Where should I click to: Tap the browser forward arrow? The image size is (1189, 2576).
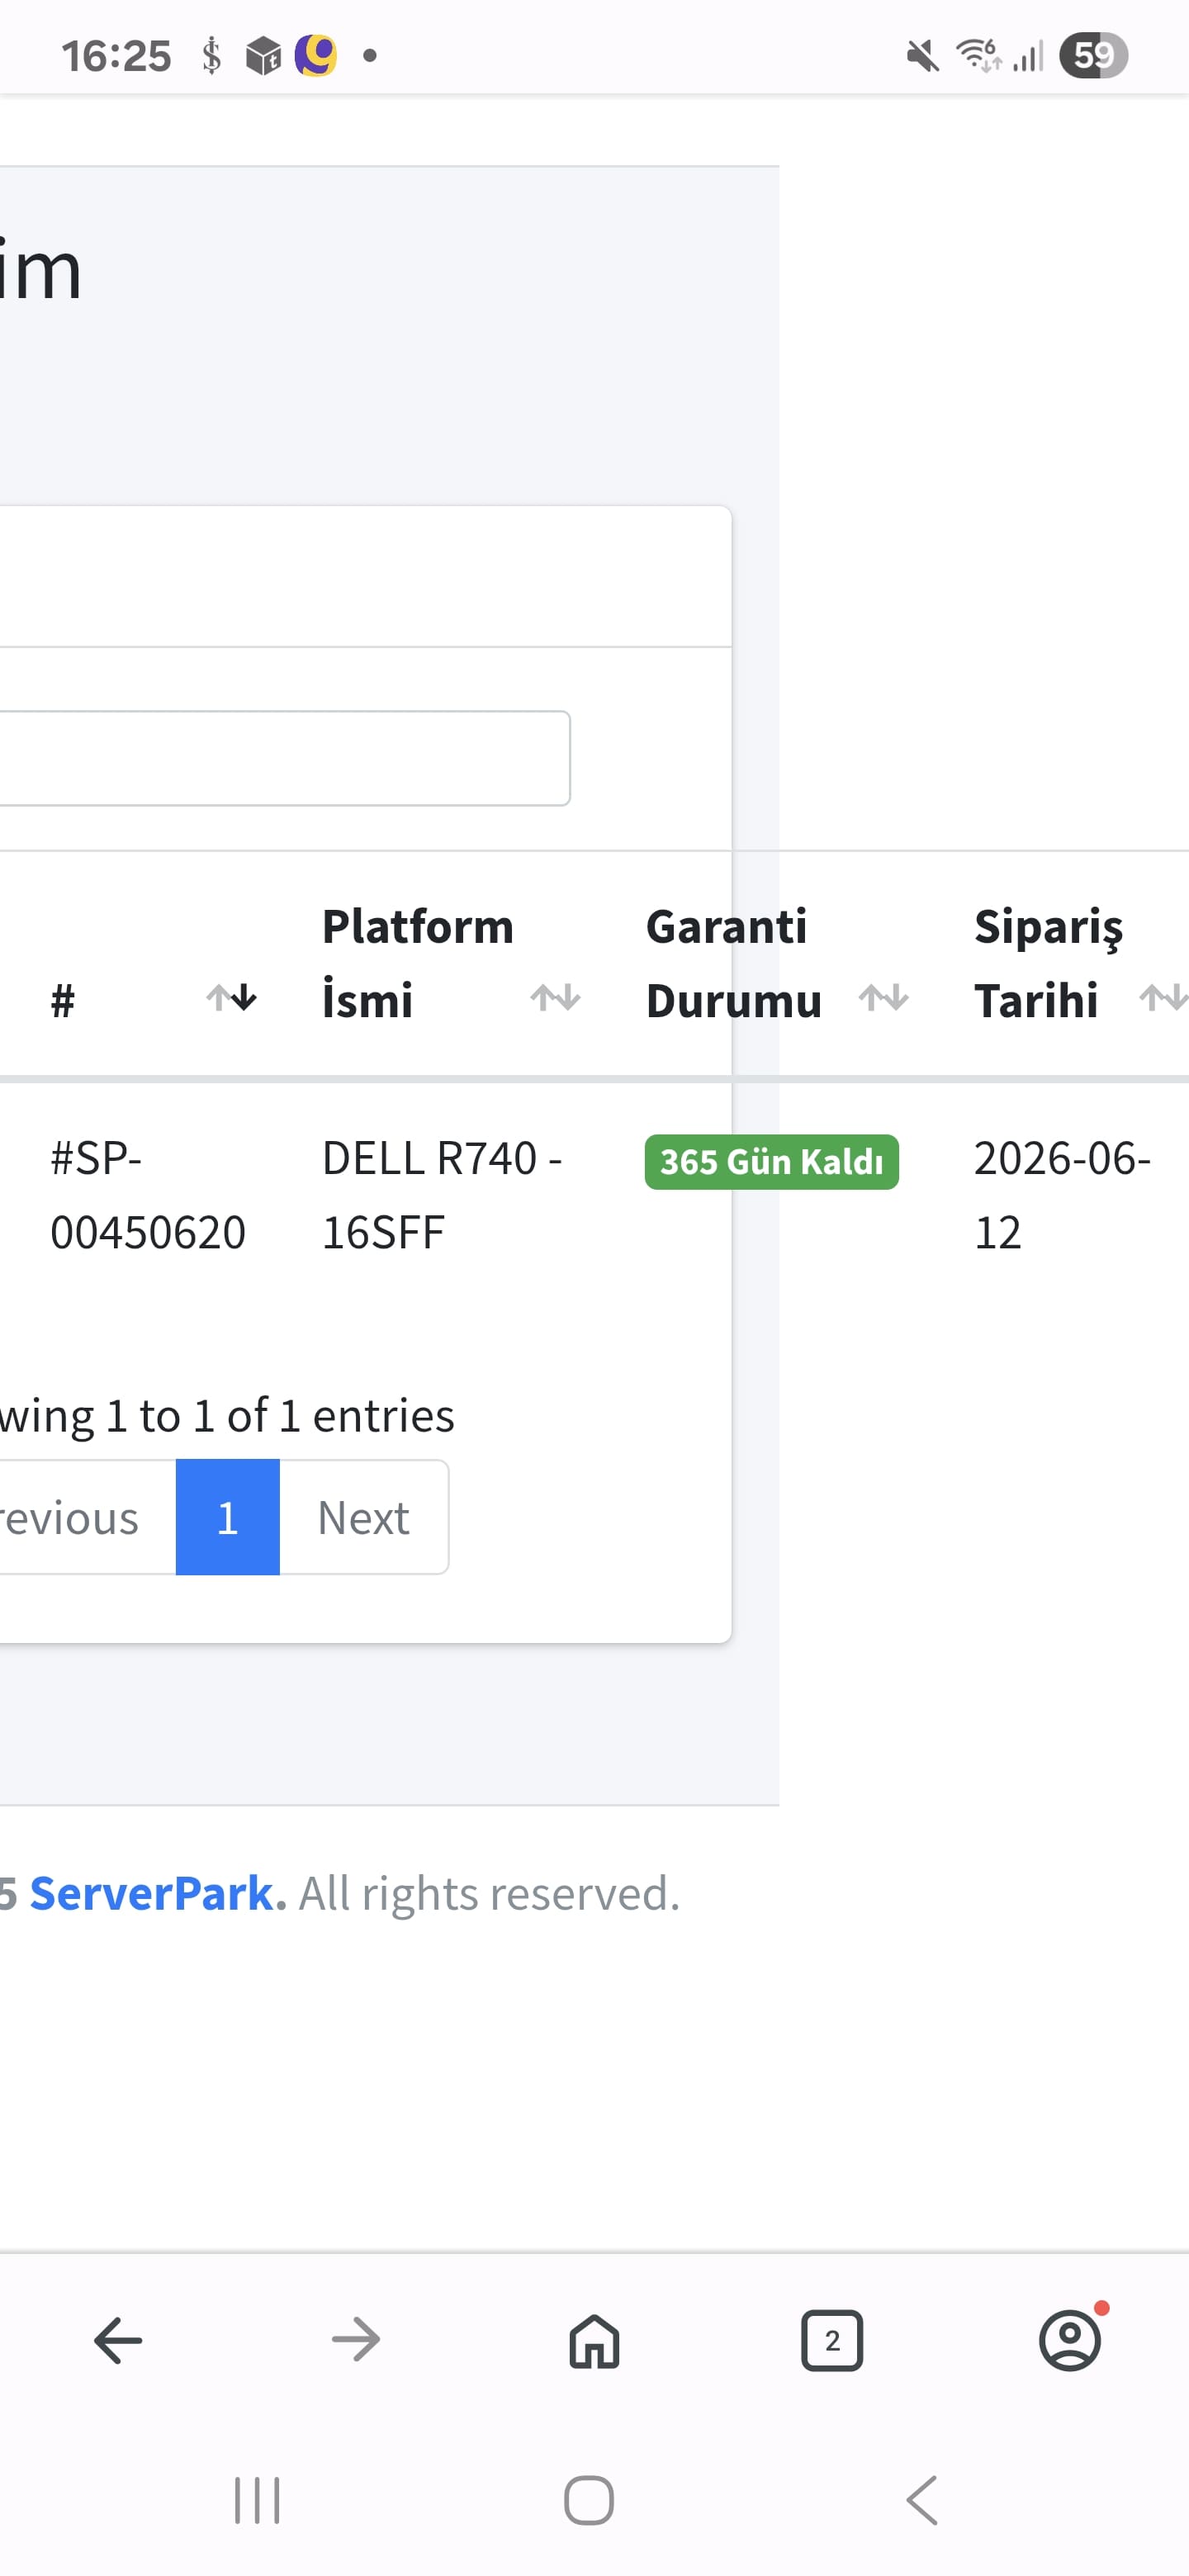click(356, 2341)
